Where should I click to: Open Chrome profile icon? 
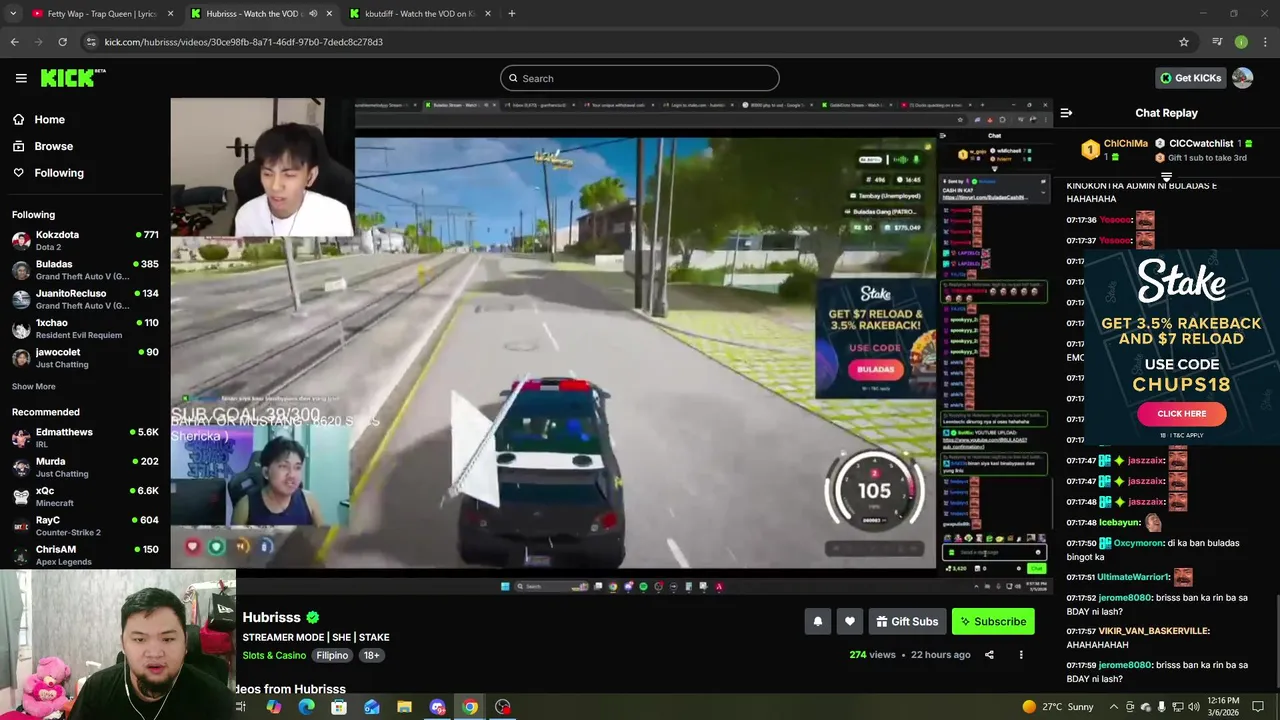tap(1241, 42)
